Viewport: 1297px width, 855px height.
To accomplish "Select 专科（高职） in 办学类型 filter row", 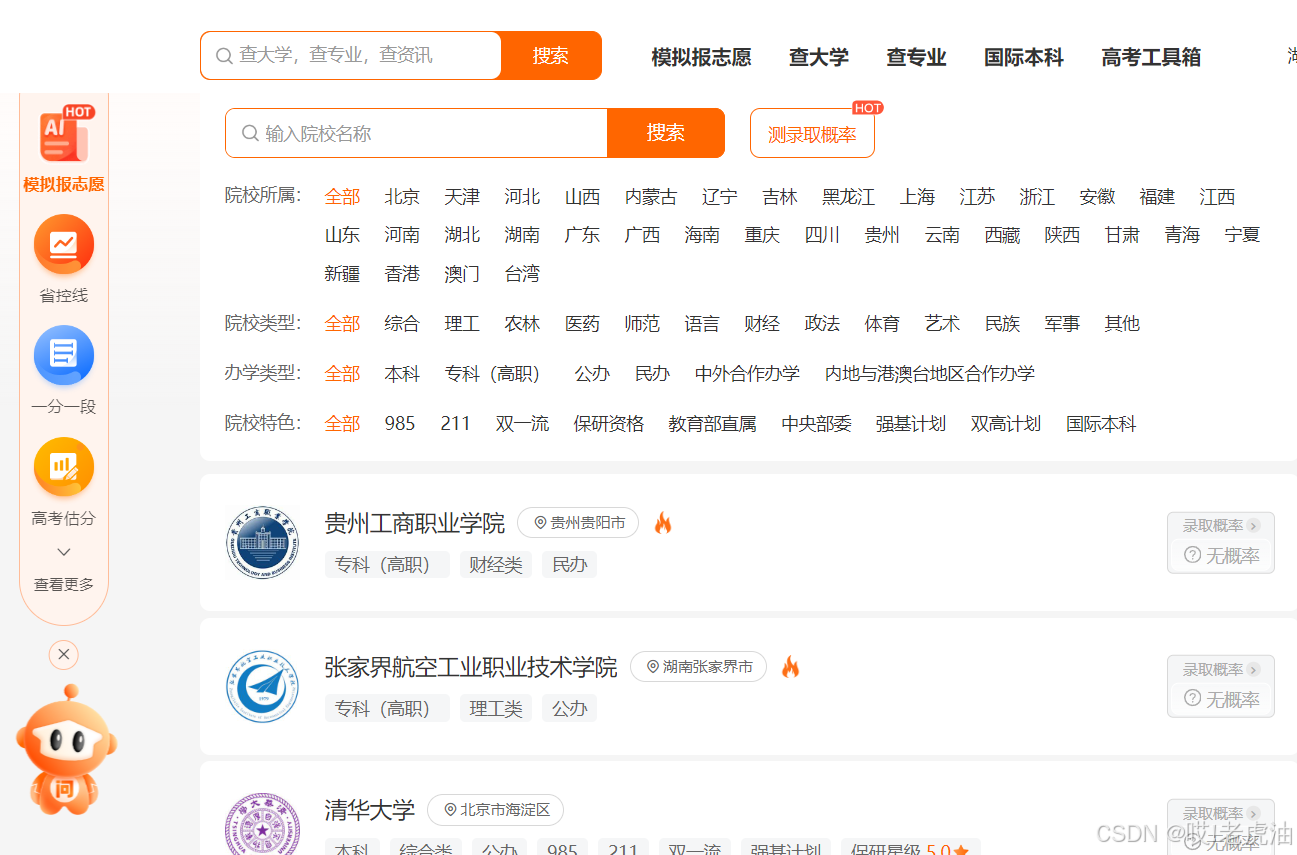I will click(x=497, y=374).
